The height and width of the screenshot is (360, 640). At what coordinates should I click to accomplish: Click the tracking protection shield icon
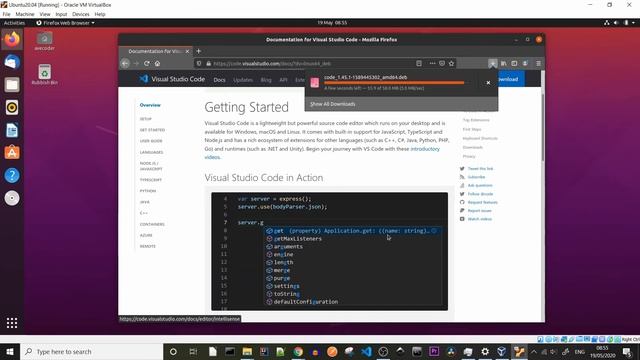click(199, 63)
